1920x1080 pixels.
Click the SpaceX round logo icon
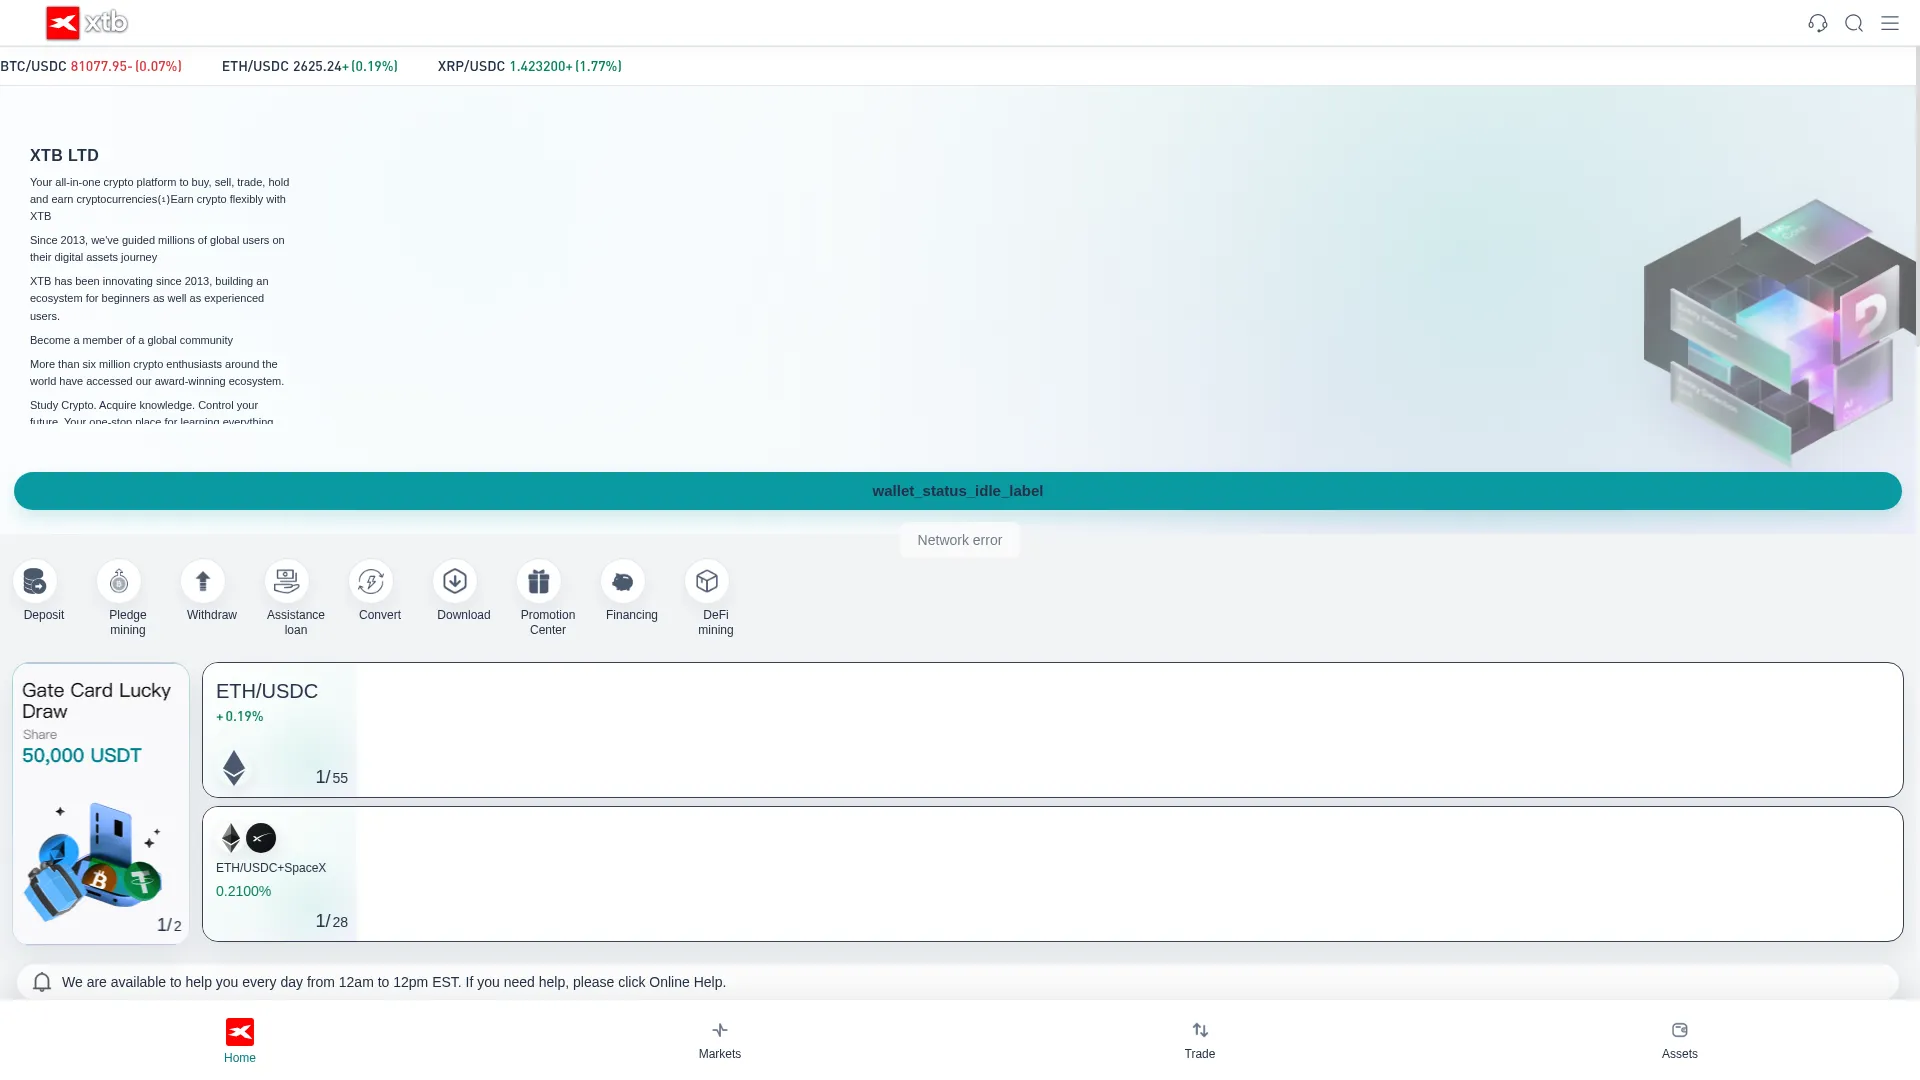261,838
